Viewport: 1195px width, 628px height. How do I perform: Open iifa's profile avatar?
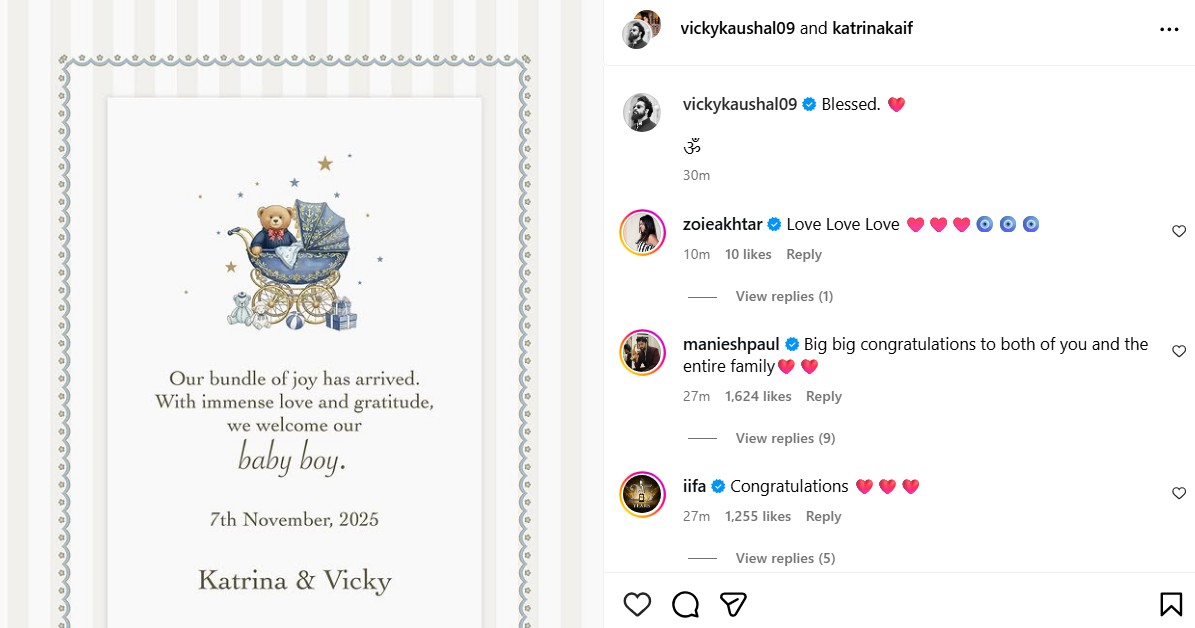click(x=642, y=495)
